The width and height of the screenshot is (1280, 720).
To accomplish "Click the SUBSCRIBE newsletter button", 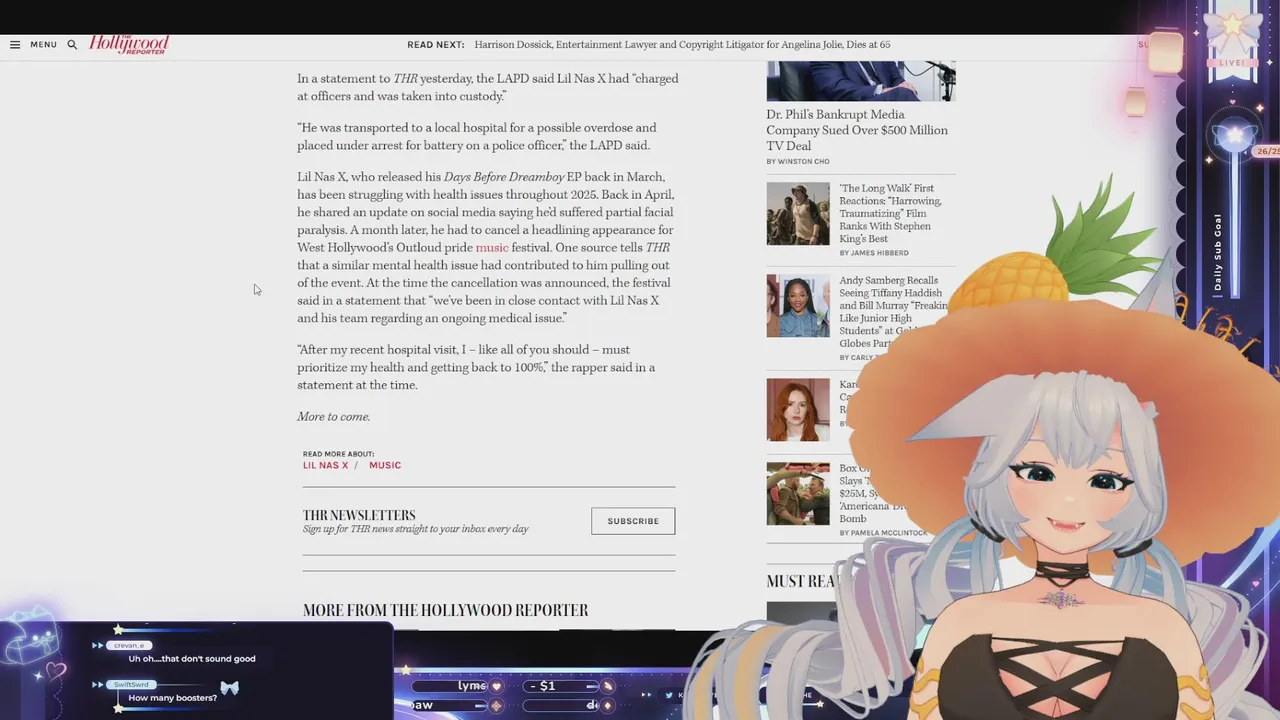I will pyautogui.click(x=633, y=521).
